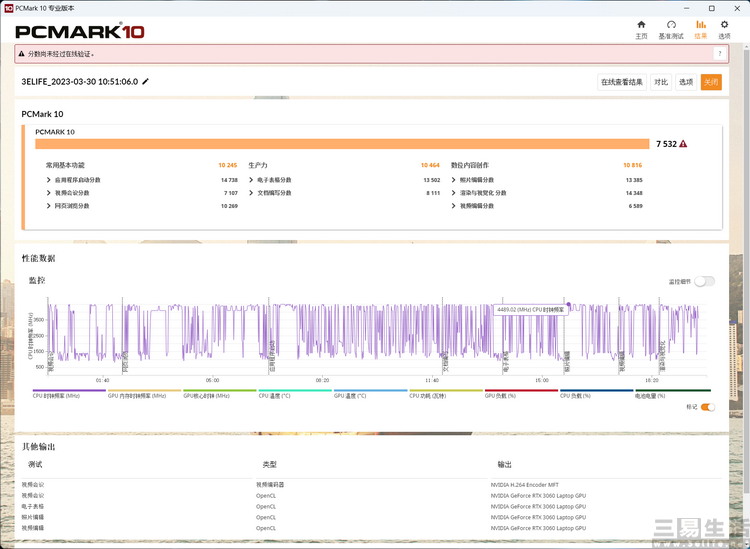Screen dimensions: 750x549
Task: Click the orange 关闭 button
Action: tap(711, 82)
